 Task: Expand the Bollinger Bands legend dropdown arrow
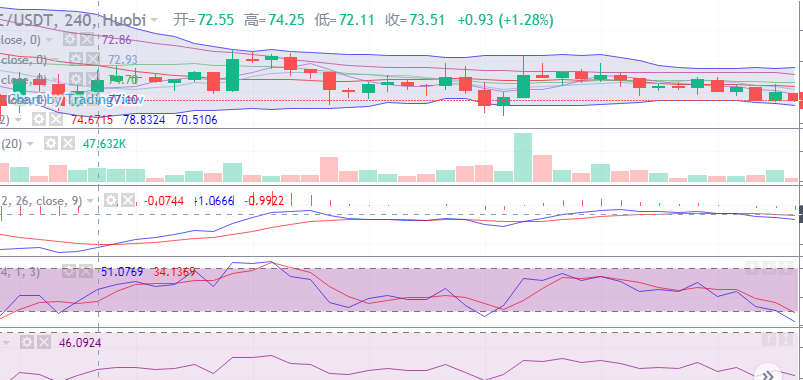18,120
